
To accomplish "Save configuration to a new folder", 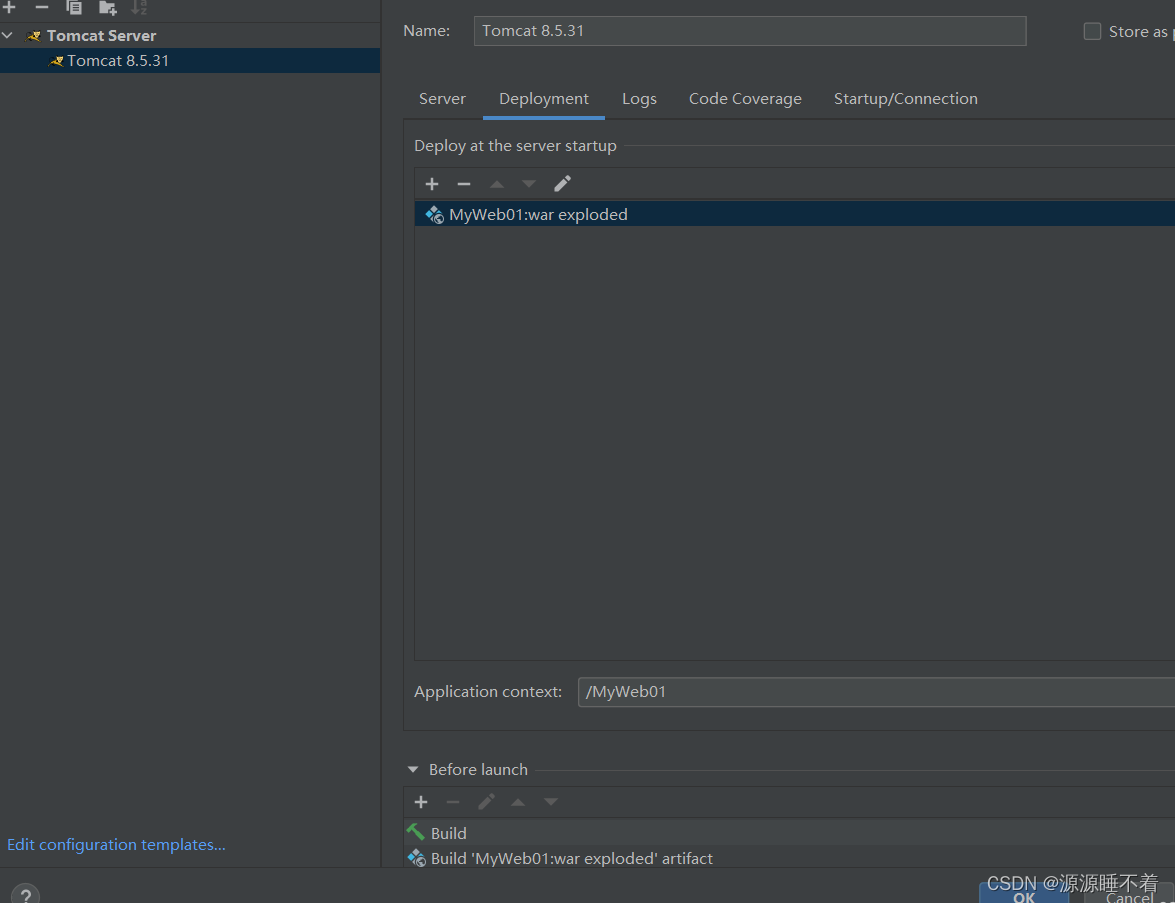I will click(x=107, y=7).
